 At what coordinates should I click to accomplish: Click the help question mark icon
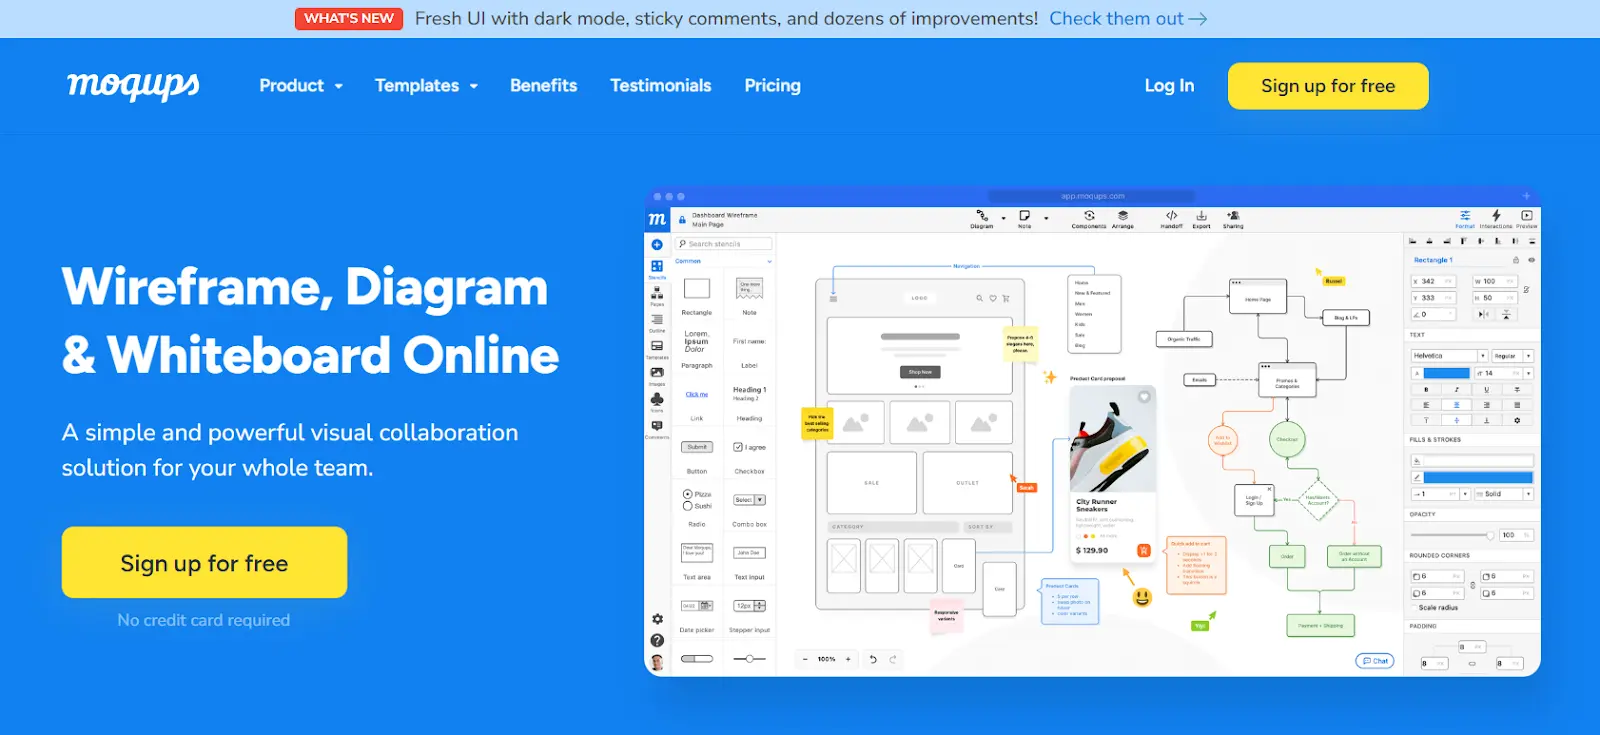point(657,641)
